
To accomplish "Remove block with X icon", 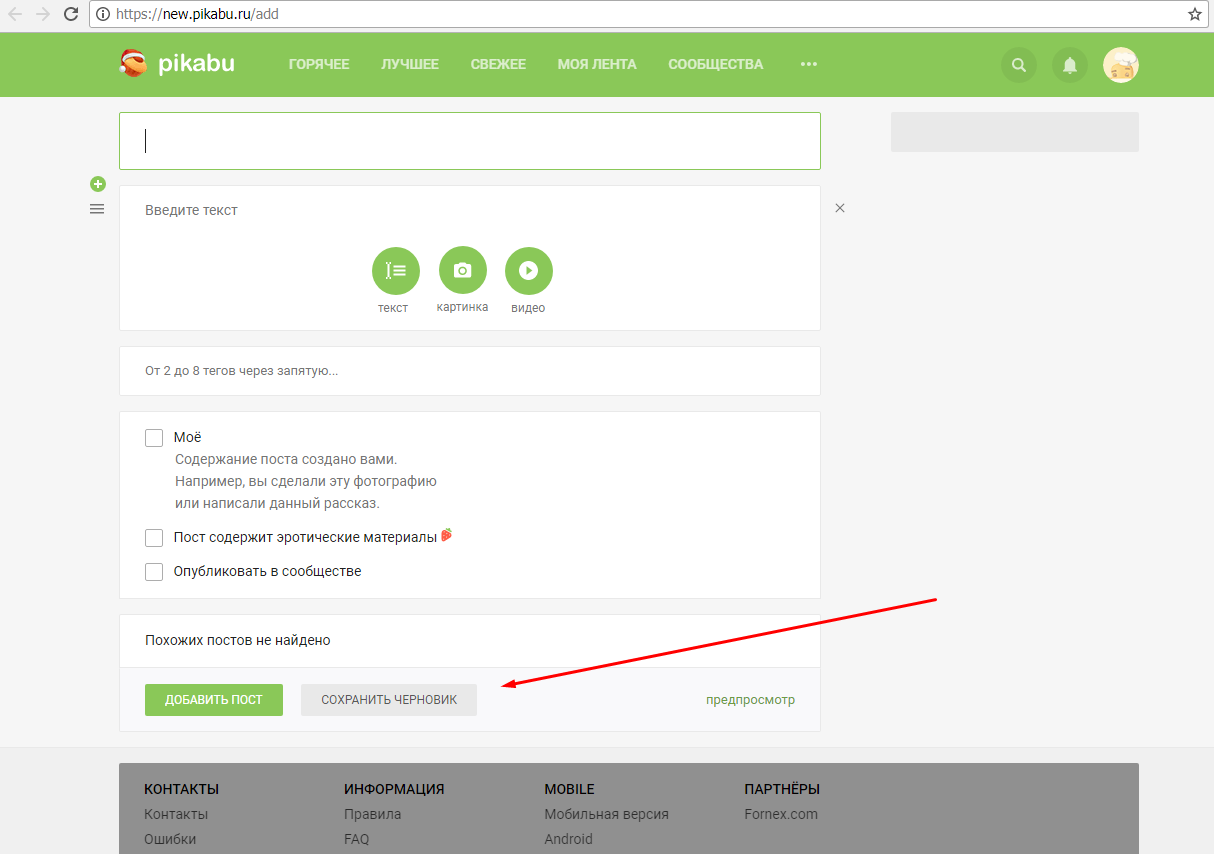I will (x=840, y=208).
